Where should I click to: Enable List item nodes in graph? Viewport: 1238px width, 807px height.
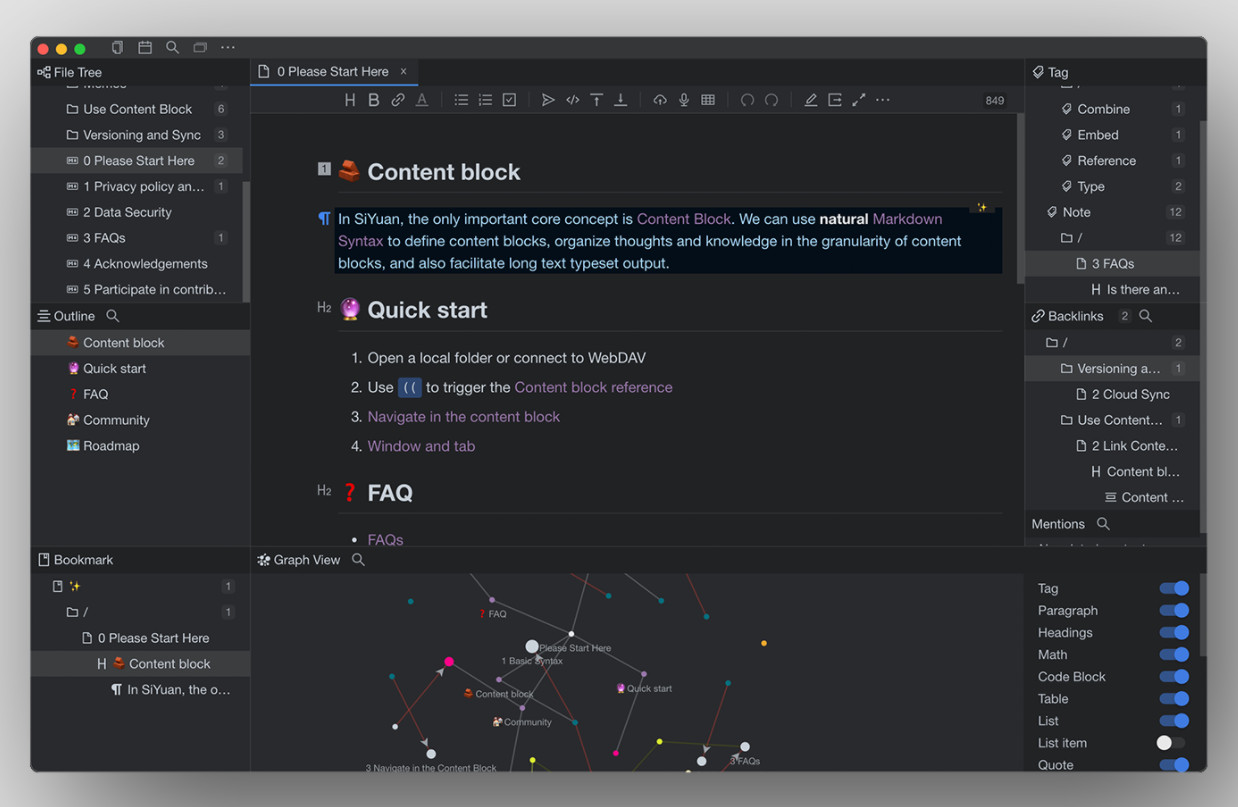(1171, 743)
